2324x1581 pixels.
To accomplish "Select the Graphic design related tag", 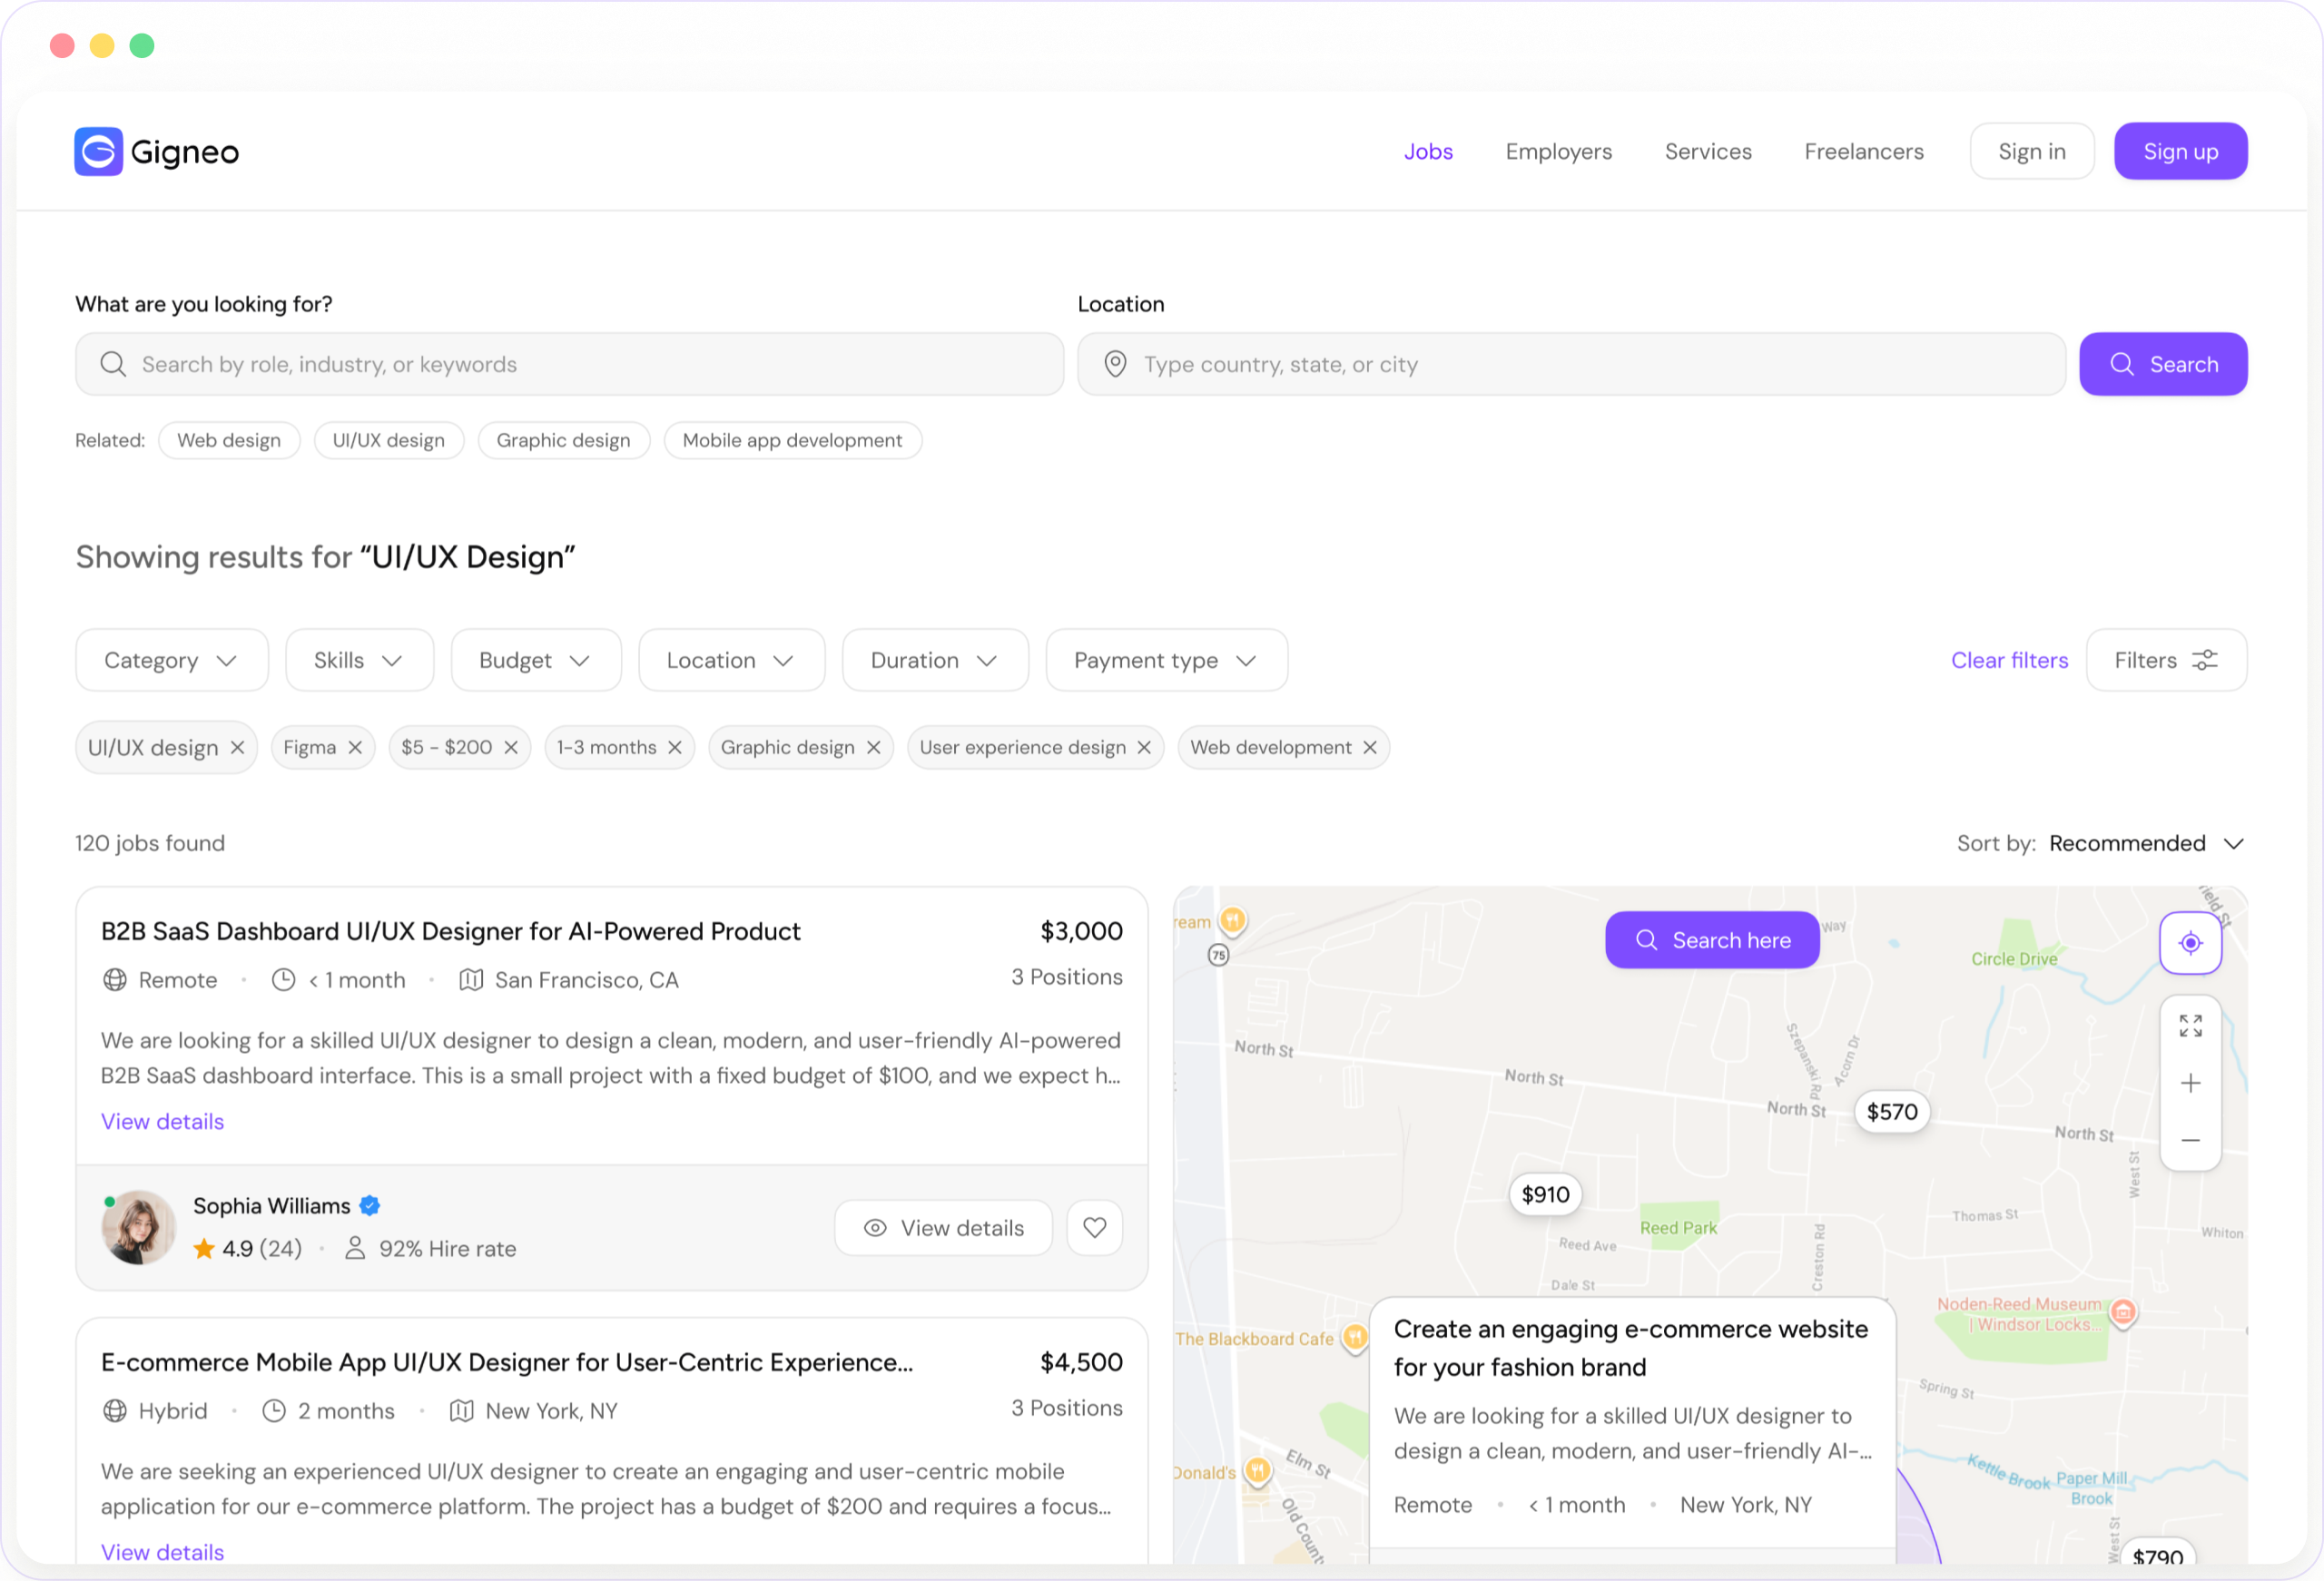I will click(563, 440).
